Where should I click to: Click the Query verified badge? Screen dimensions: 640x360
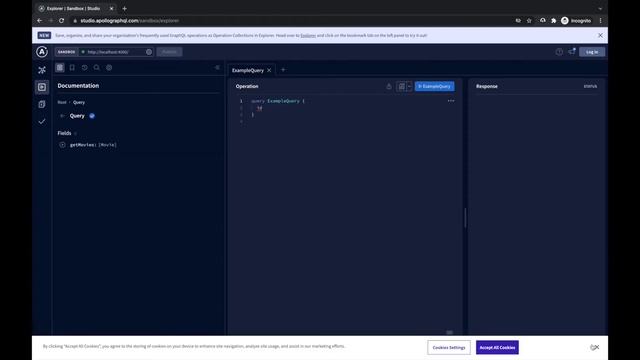pyautogui.click(x=92, y=116)
